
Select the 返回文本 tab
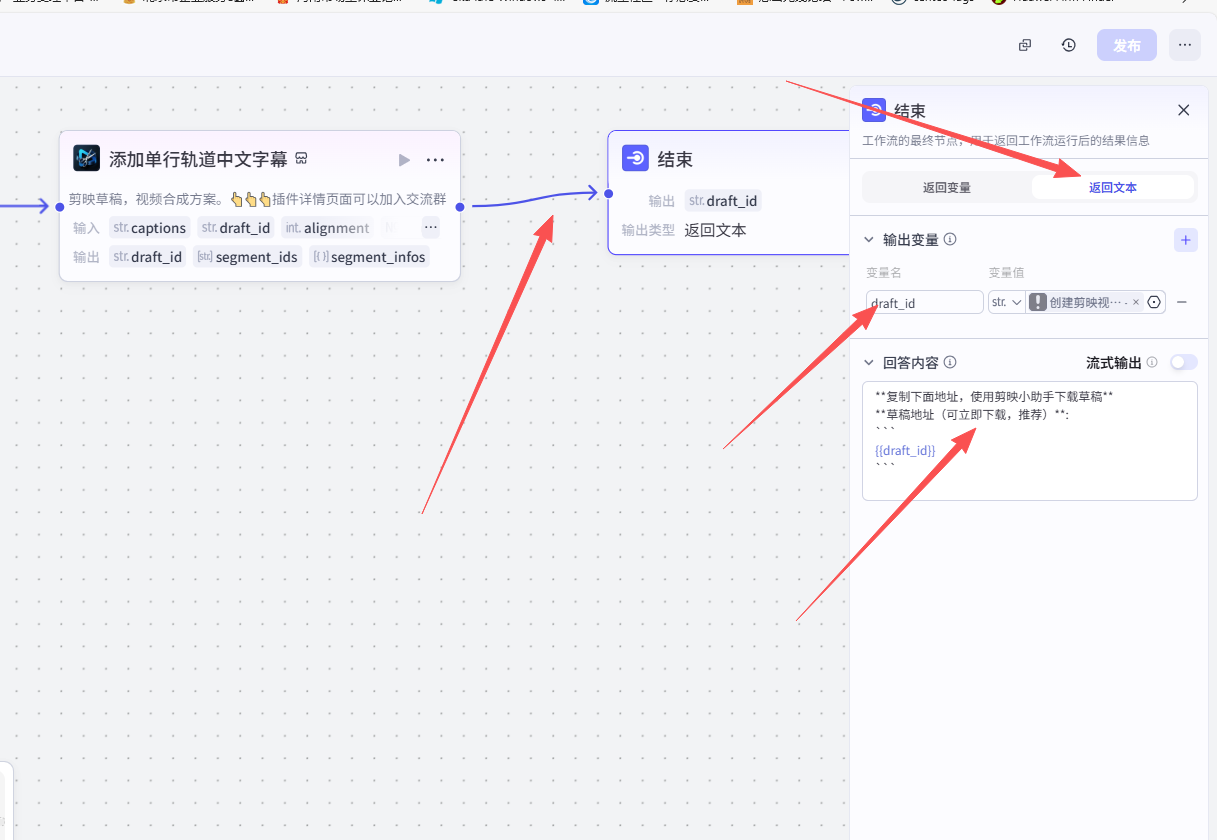1112,187
